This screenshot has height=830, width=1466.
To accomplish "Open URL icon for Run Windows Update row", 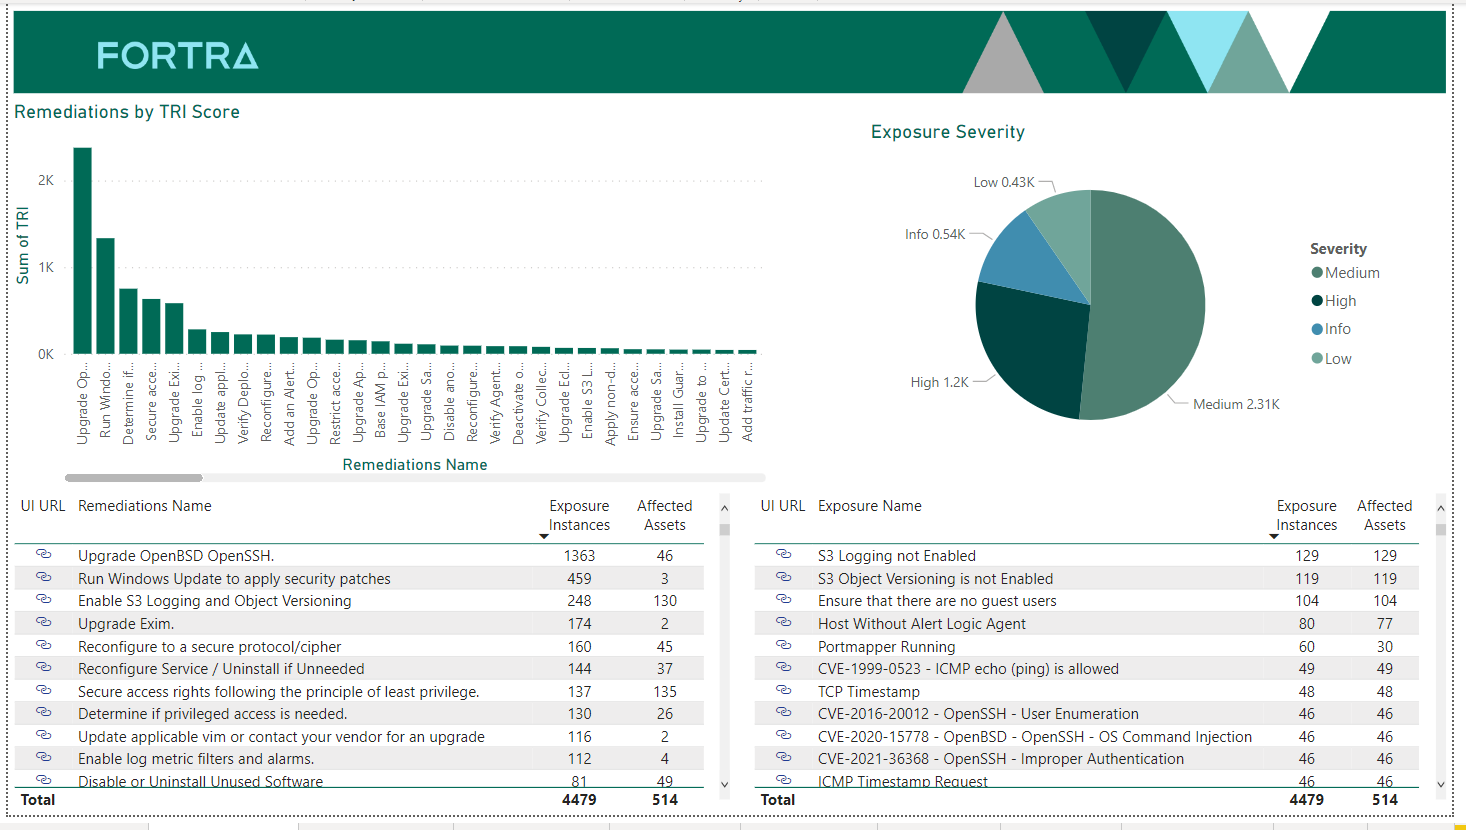I will click(x=43, y=576).
